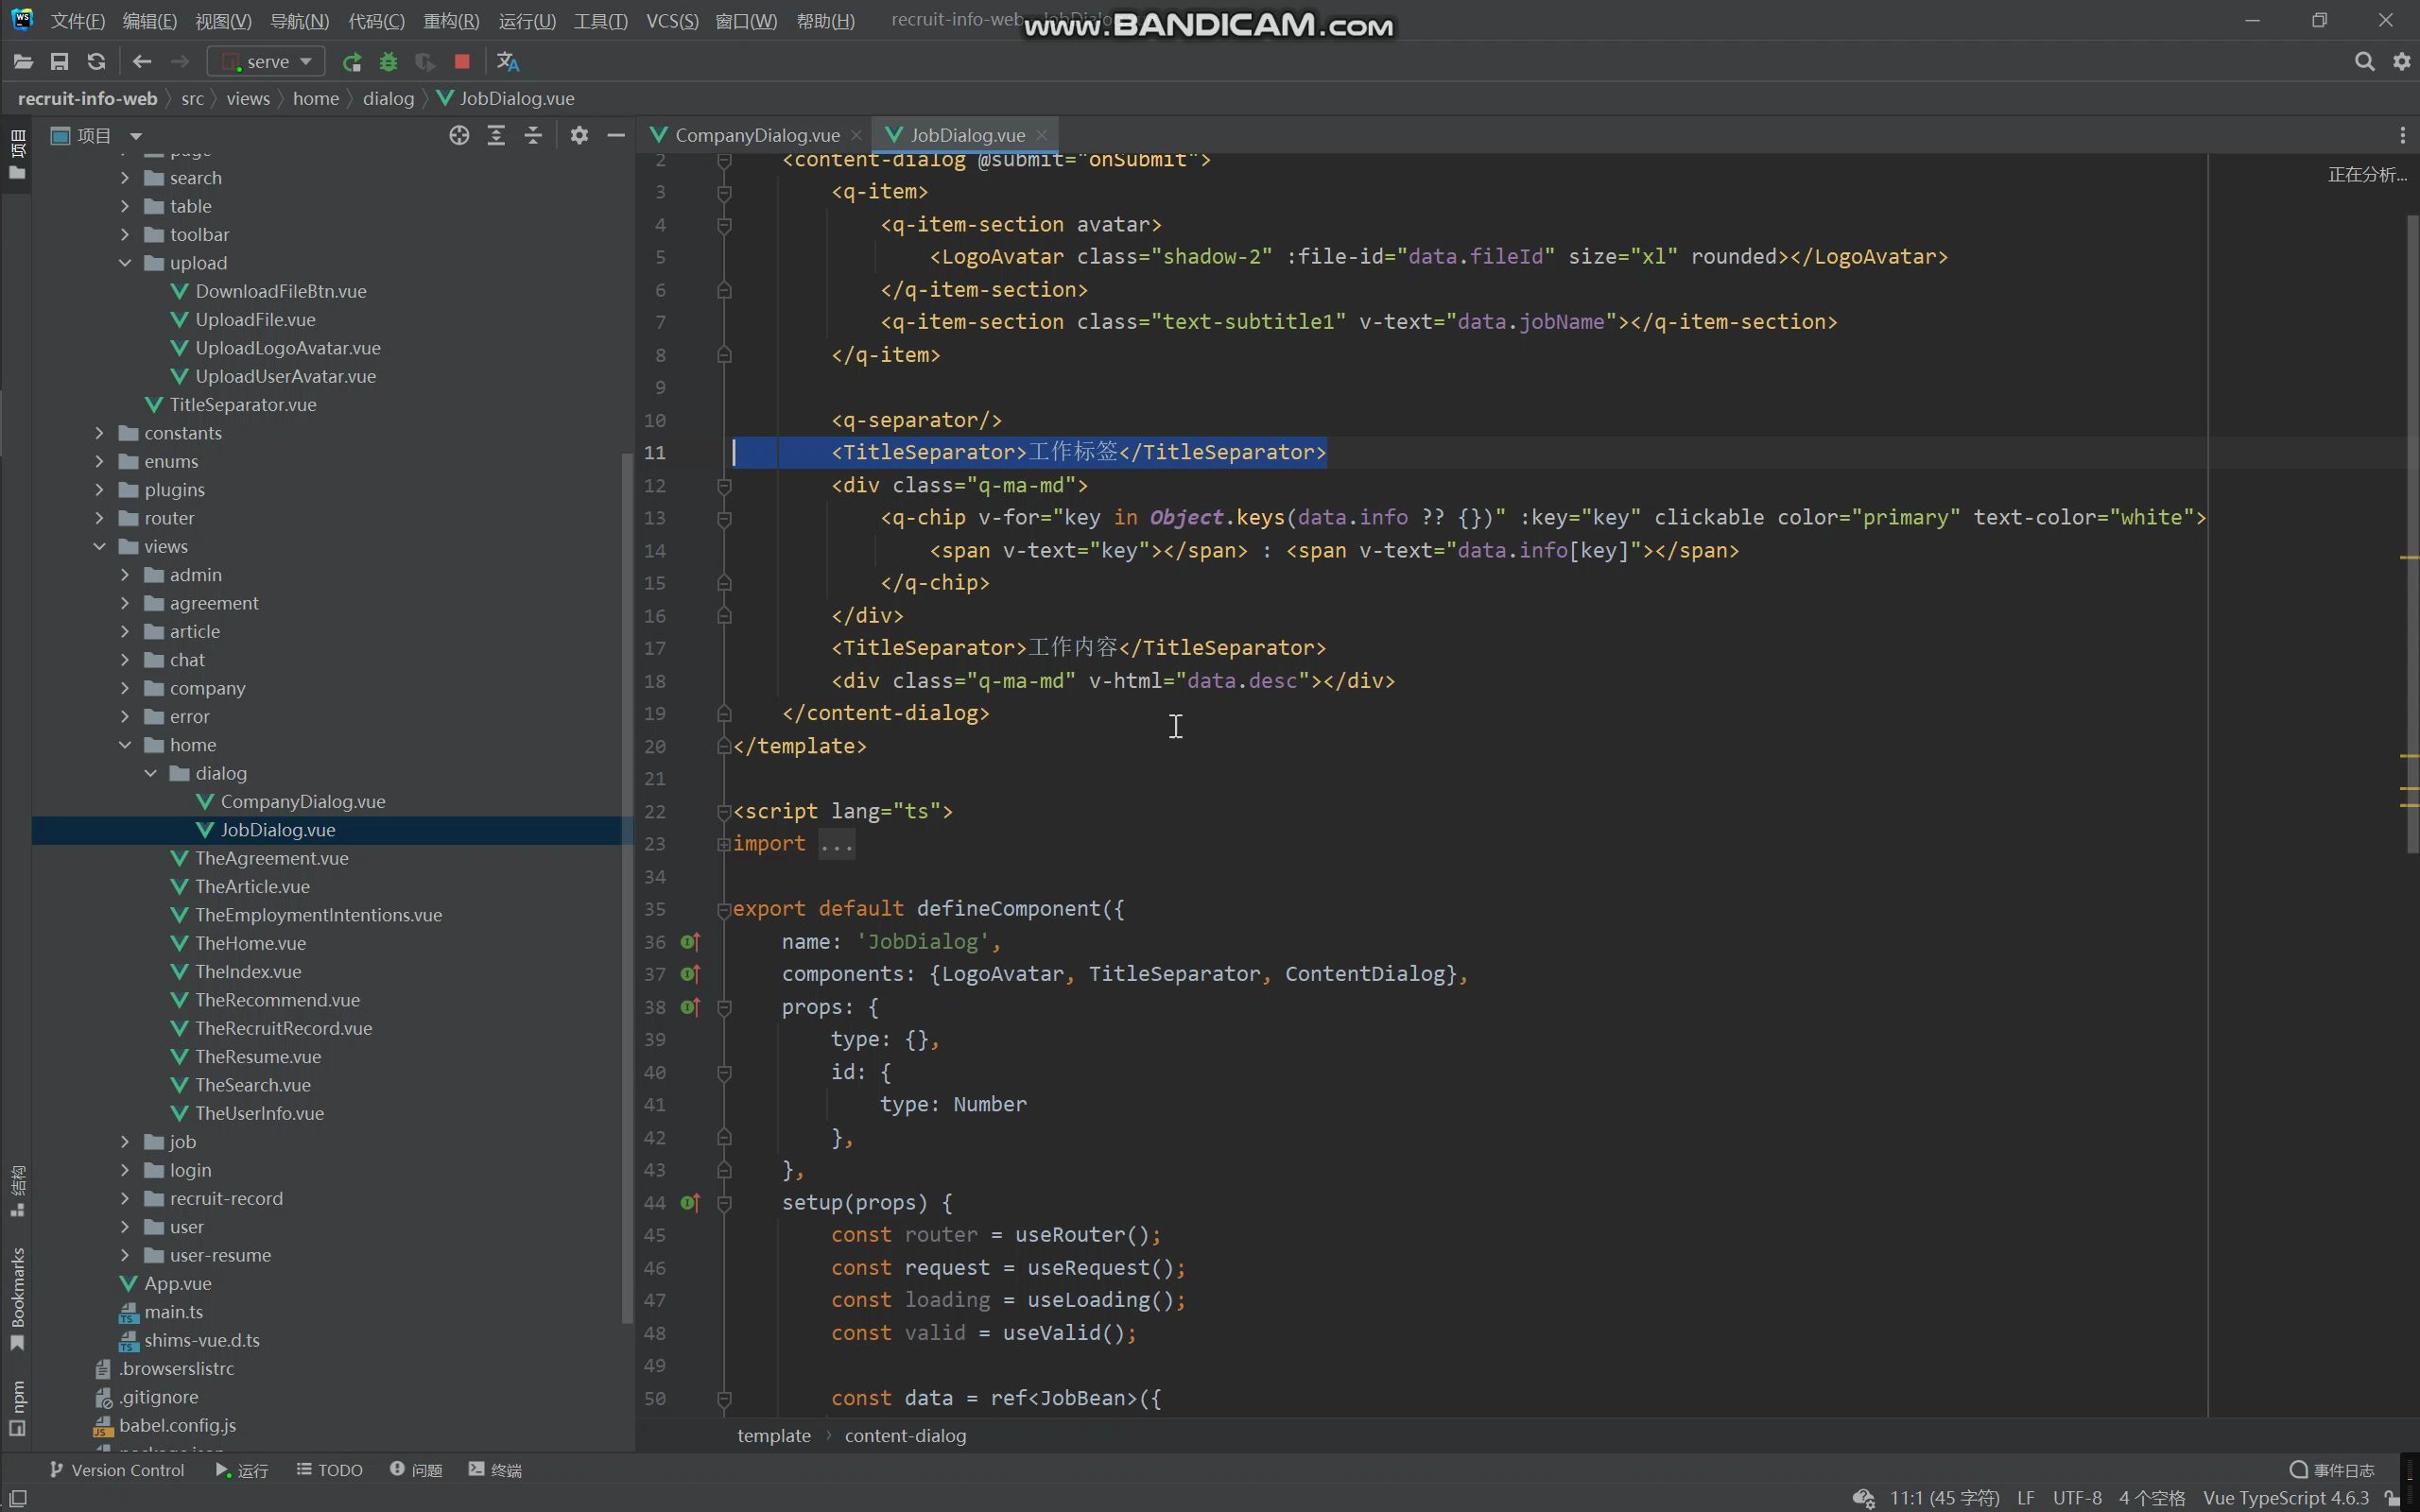Click Select Opened File target icon
The height and width of the screenshot is (1512, 2420).
pos(459,135)
